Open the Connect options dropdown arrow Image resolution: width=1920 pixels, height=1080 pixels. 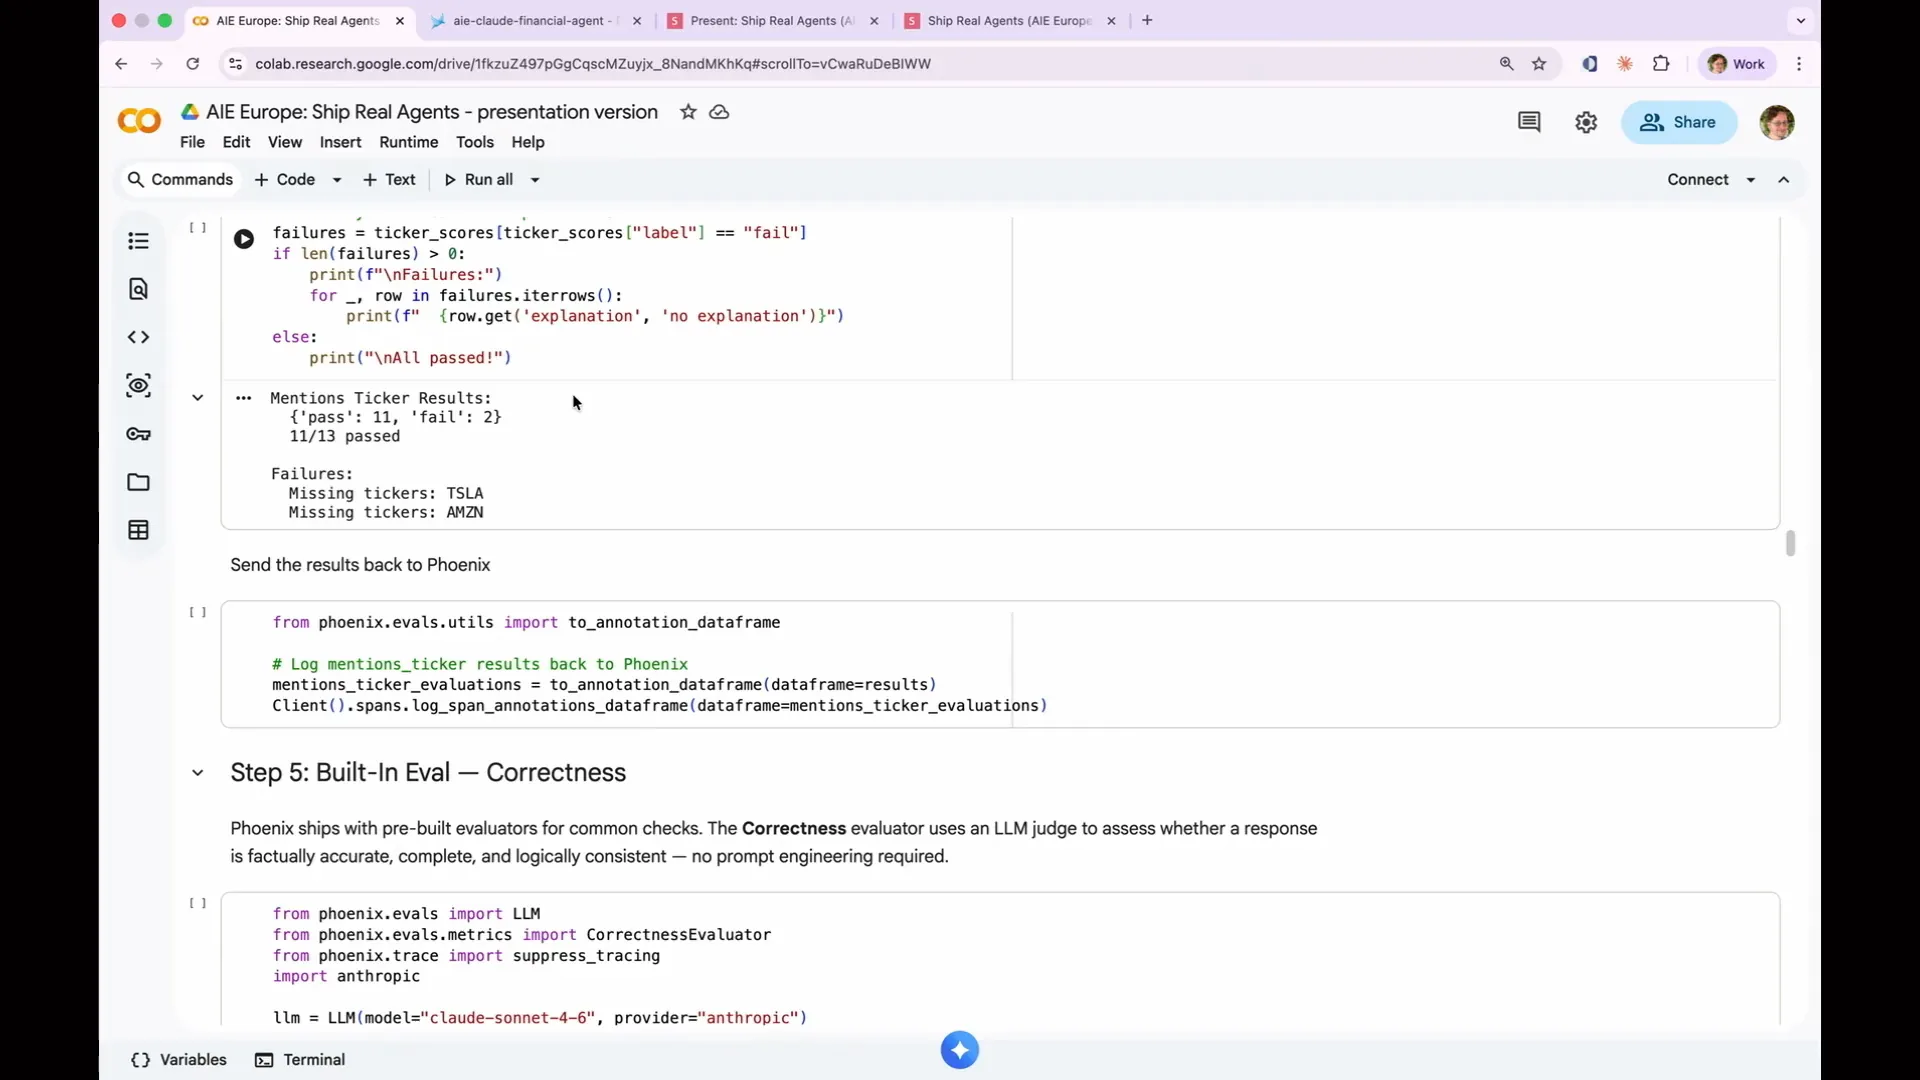[x=1751, y=180]
